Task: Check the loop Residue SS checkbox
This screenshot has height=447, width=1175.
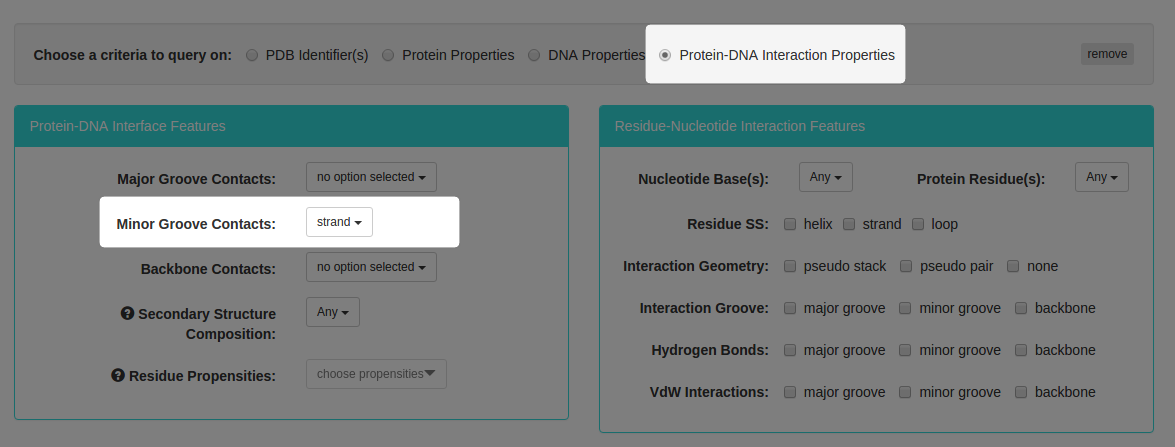Action: coord(918,224)
